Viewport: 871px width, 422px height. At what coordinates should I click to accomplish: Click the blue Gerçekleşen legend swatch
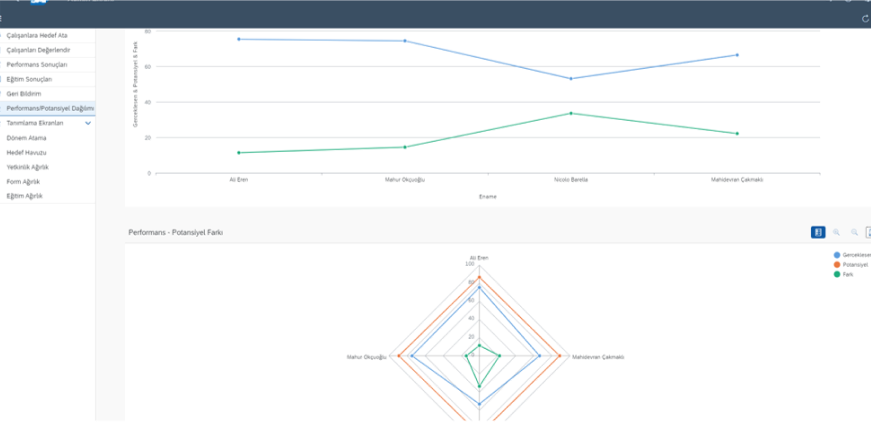837,255
